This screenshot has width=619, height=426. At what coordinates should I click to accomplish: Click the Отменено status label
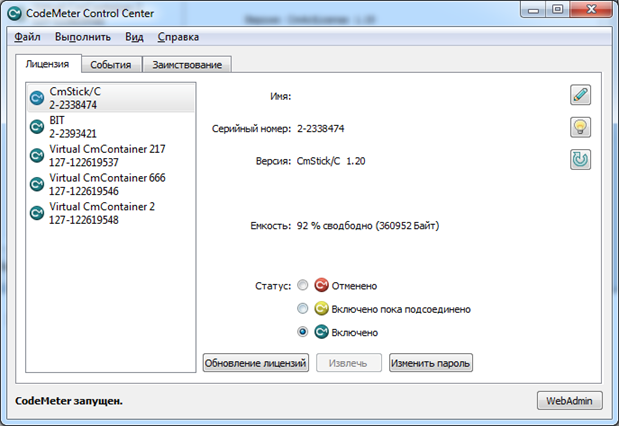(354, 285)
